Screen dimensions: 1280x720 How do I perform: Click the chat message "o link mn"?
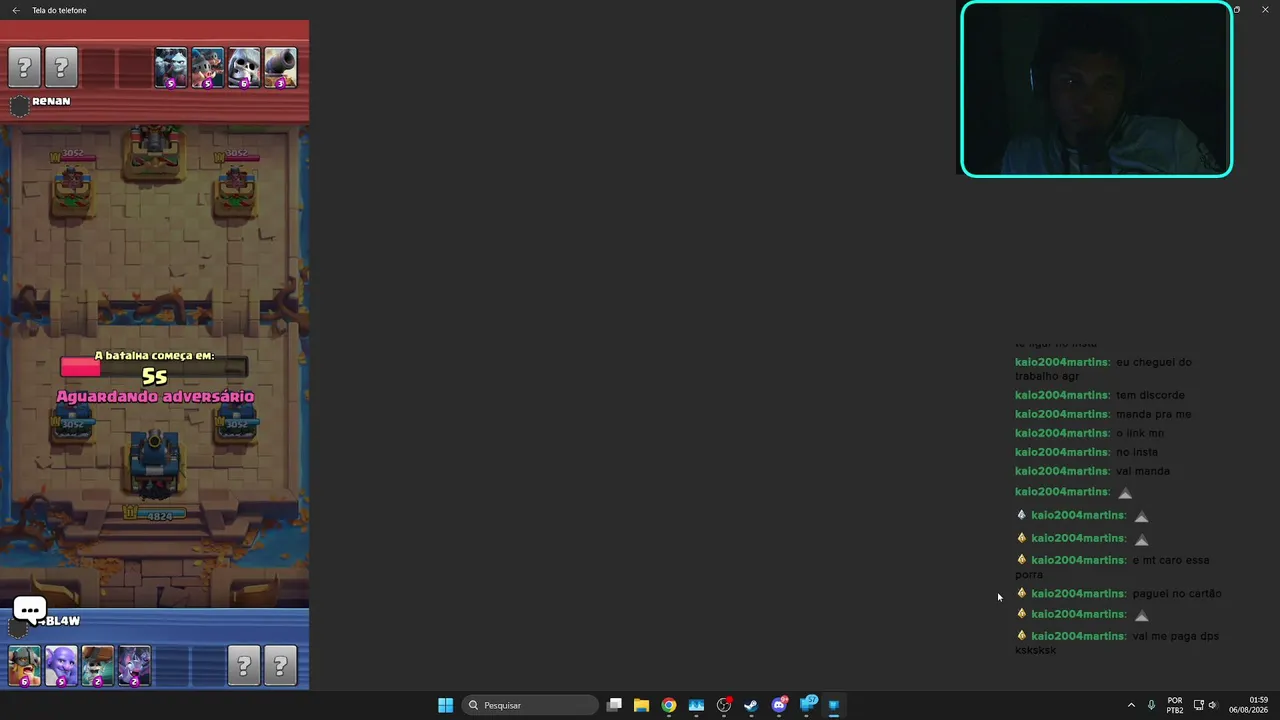[x=1140, y=433]
